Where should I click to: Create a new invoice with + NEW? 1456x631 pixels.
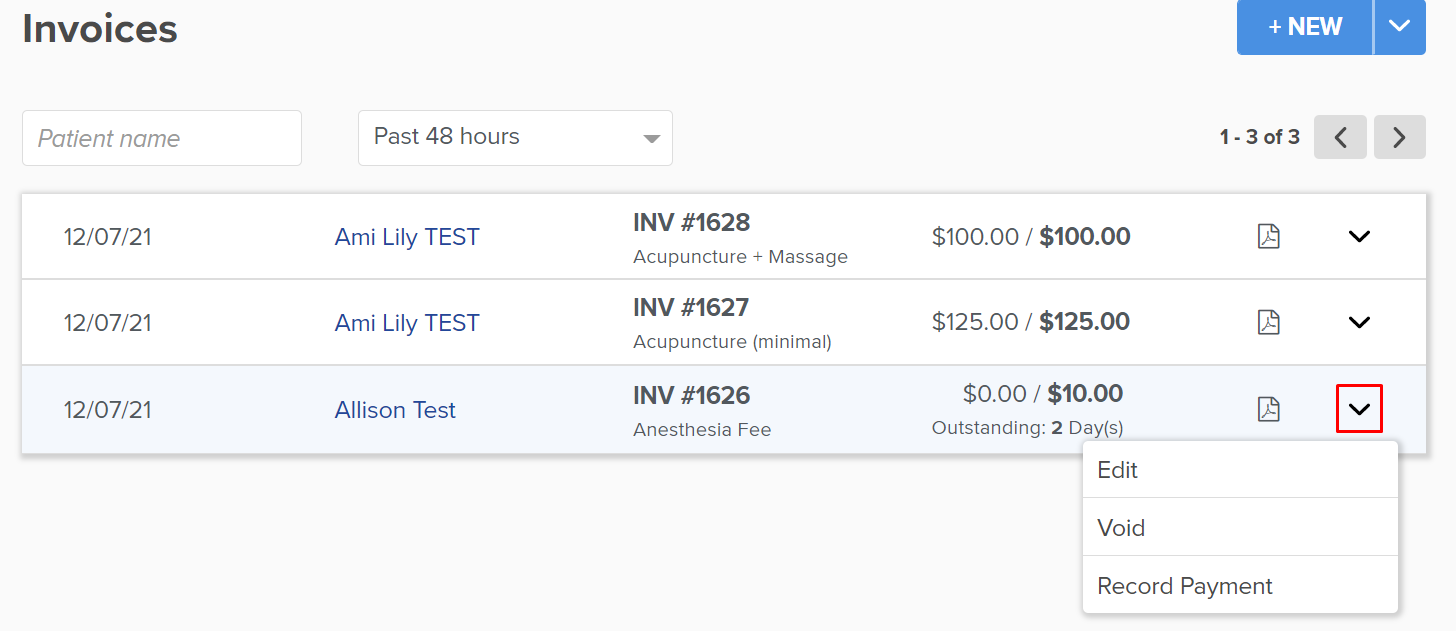point(1305,27)
